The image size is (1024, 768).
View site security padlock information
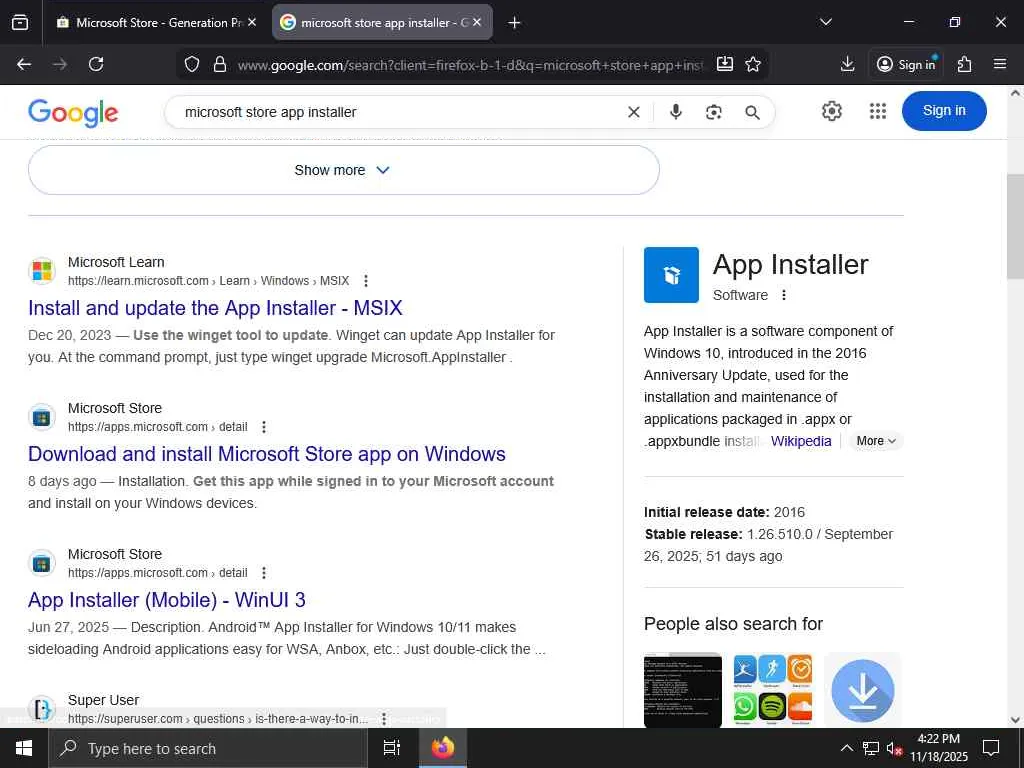[x=220, y=64]
